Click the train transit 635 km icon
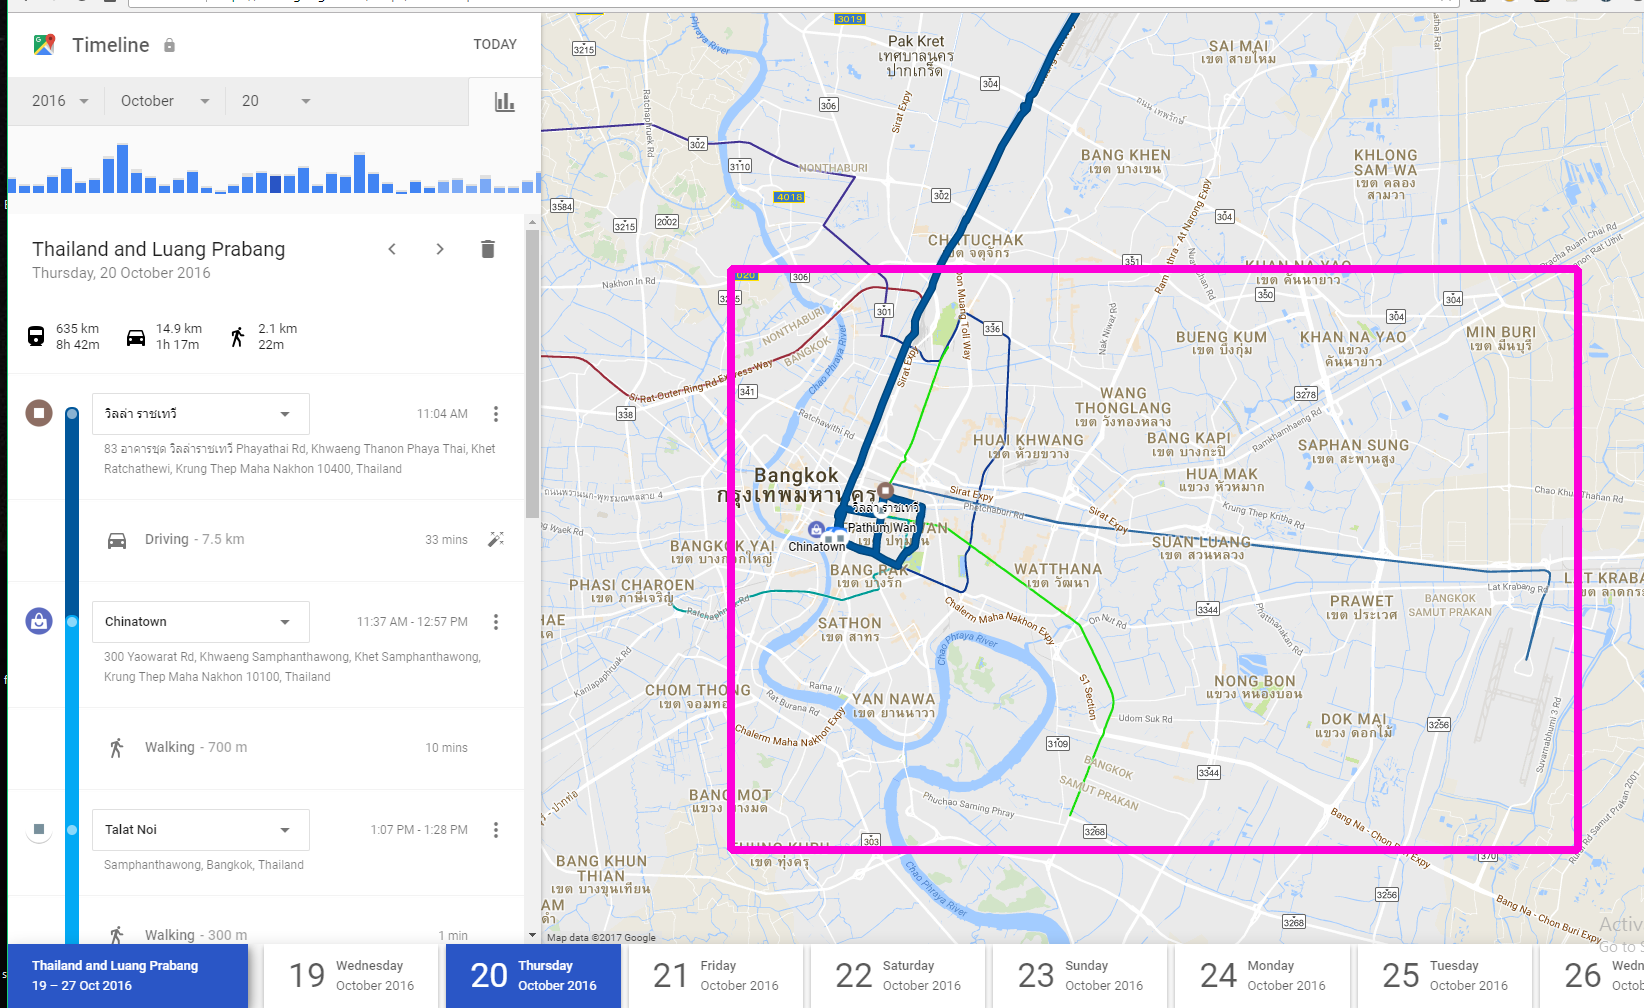The height and width of the screenshot is (1008, 1644). pos(36,336)
